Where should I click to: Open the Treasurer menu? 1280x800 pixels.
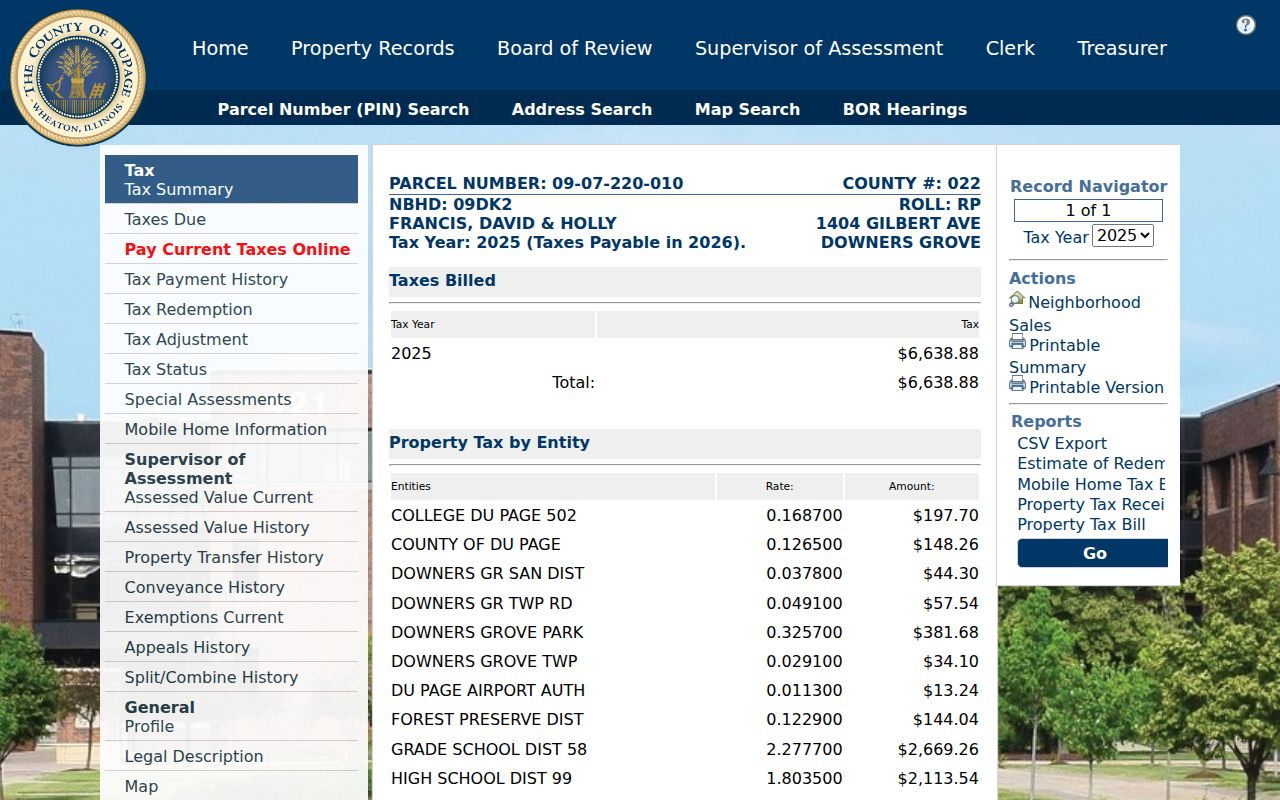[1122, 48]
